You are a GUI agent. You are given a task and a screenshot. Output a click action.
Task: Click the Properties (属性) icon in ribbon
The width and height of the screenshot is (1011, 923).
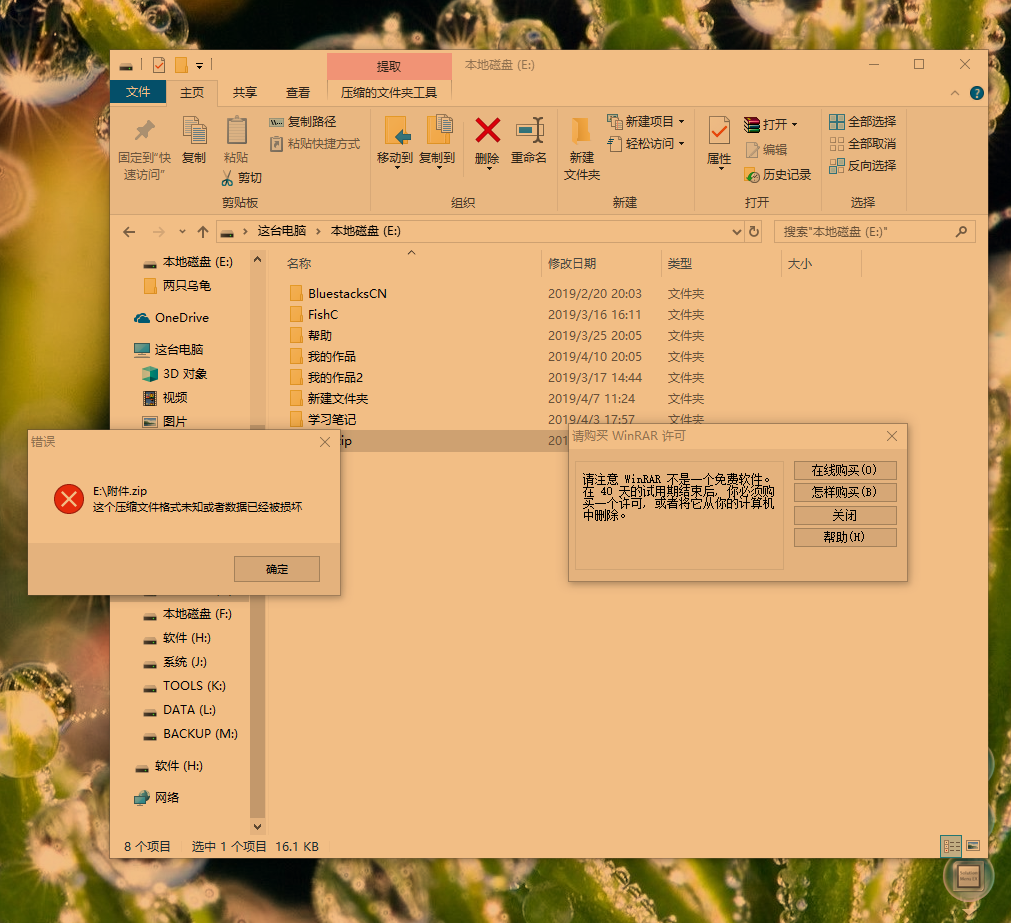click(x=719, y=132)
